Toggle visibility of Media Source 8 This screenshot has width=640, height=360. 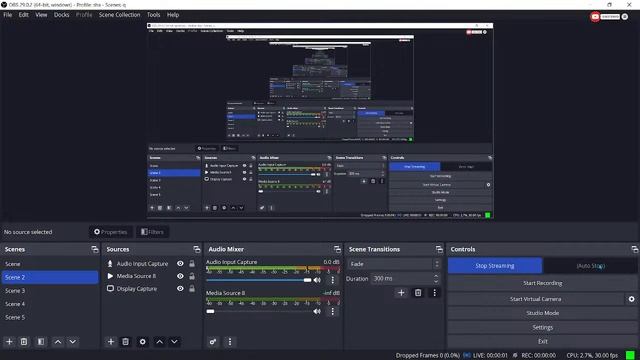pos(180,276)
